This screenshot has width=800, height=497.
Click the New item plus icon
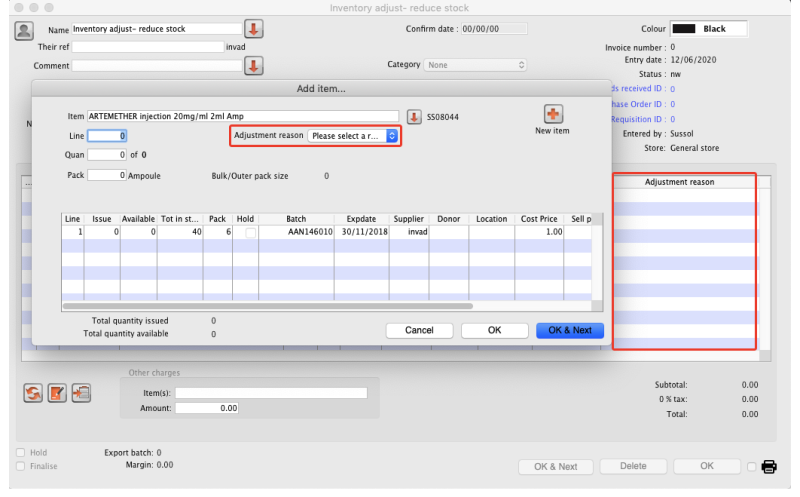(x=553, y=115)
